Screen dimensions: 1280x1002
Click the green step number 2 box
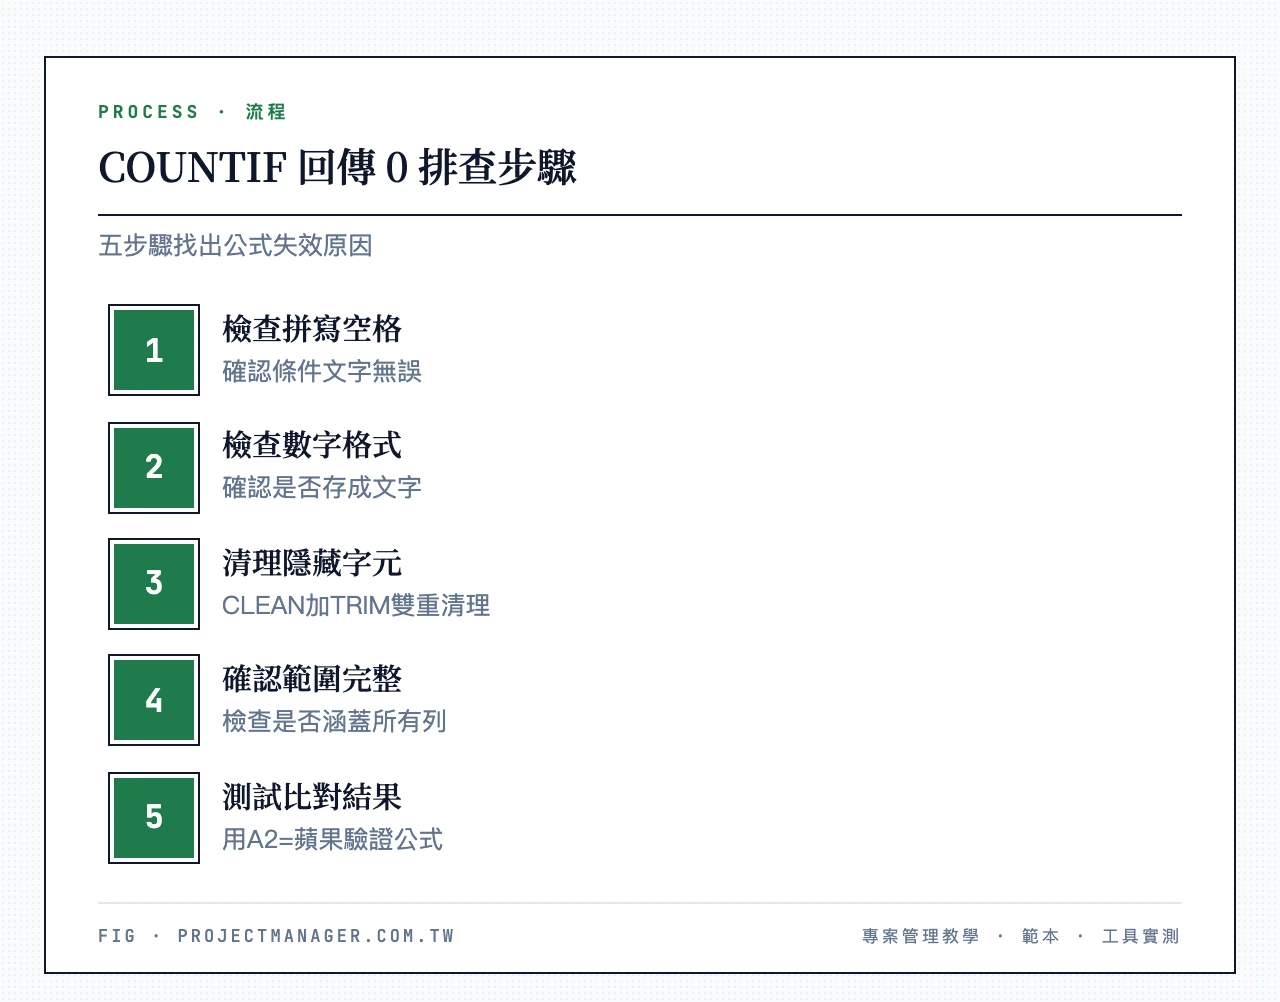coord(154,467)
